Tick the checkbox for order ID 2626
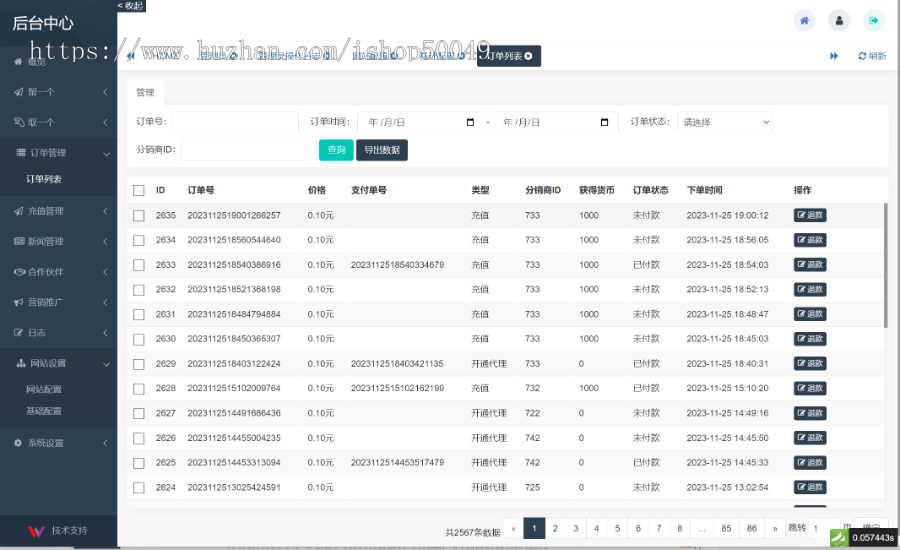The height and width of the screenshot is (550, 900). 139,438
